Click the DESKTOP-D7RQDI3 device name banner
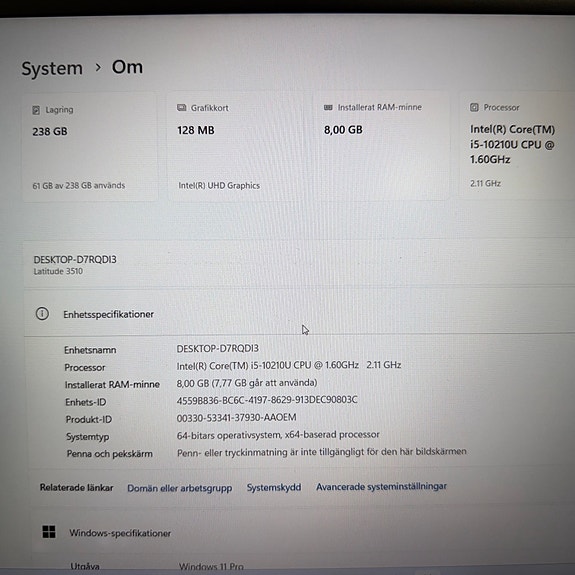This screenshot has width=575, height=575. (300, 264)
